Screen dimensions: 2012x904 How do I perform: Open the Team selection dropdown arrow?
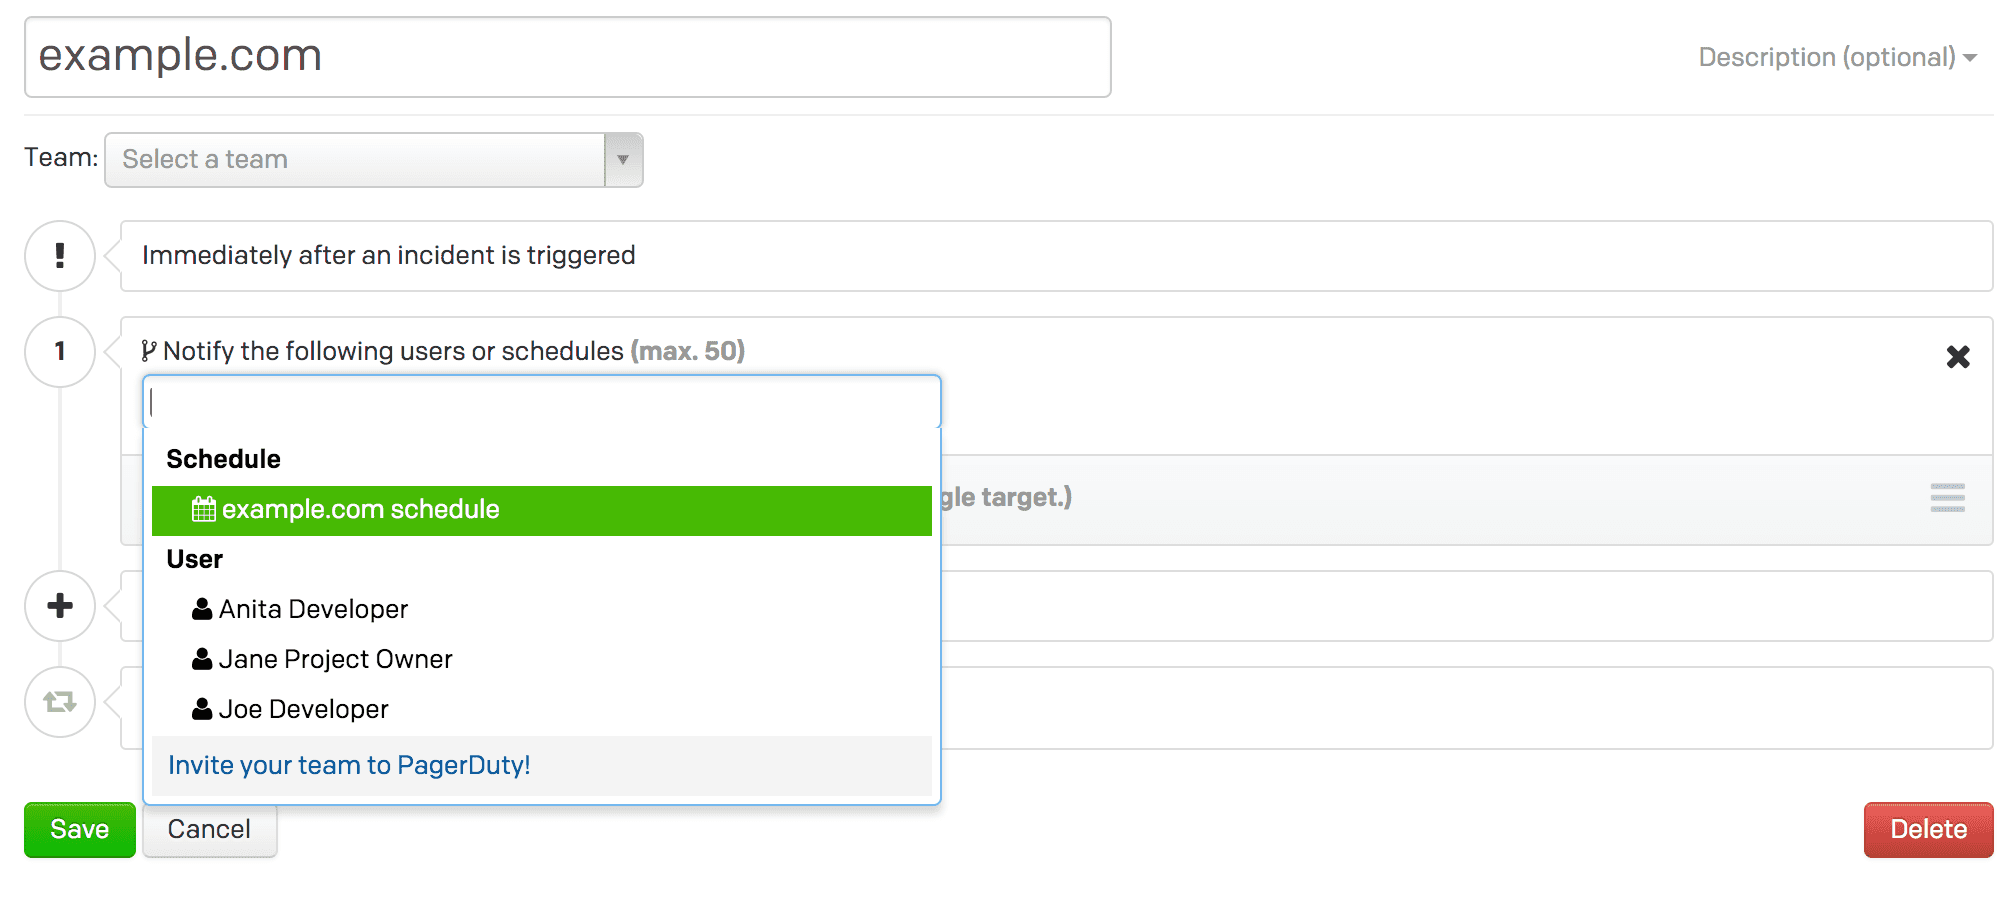[x=623, y=159]
